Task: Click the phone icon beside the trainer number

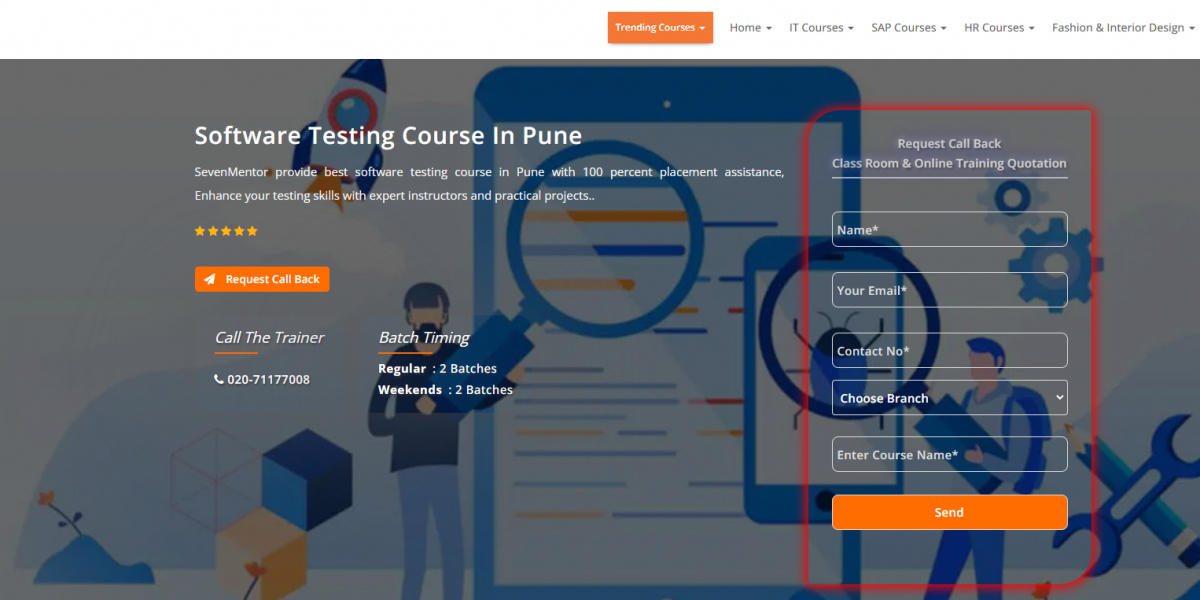Action: click(219, 380)
